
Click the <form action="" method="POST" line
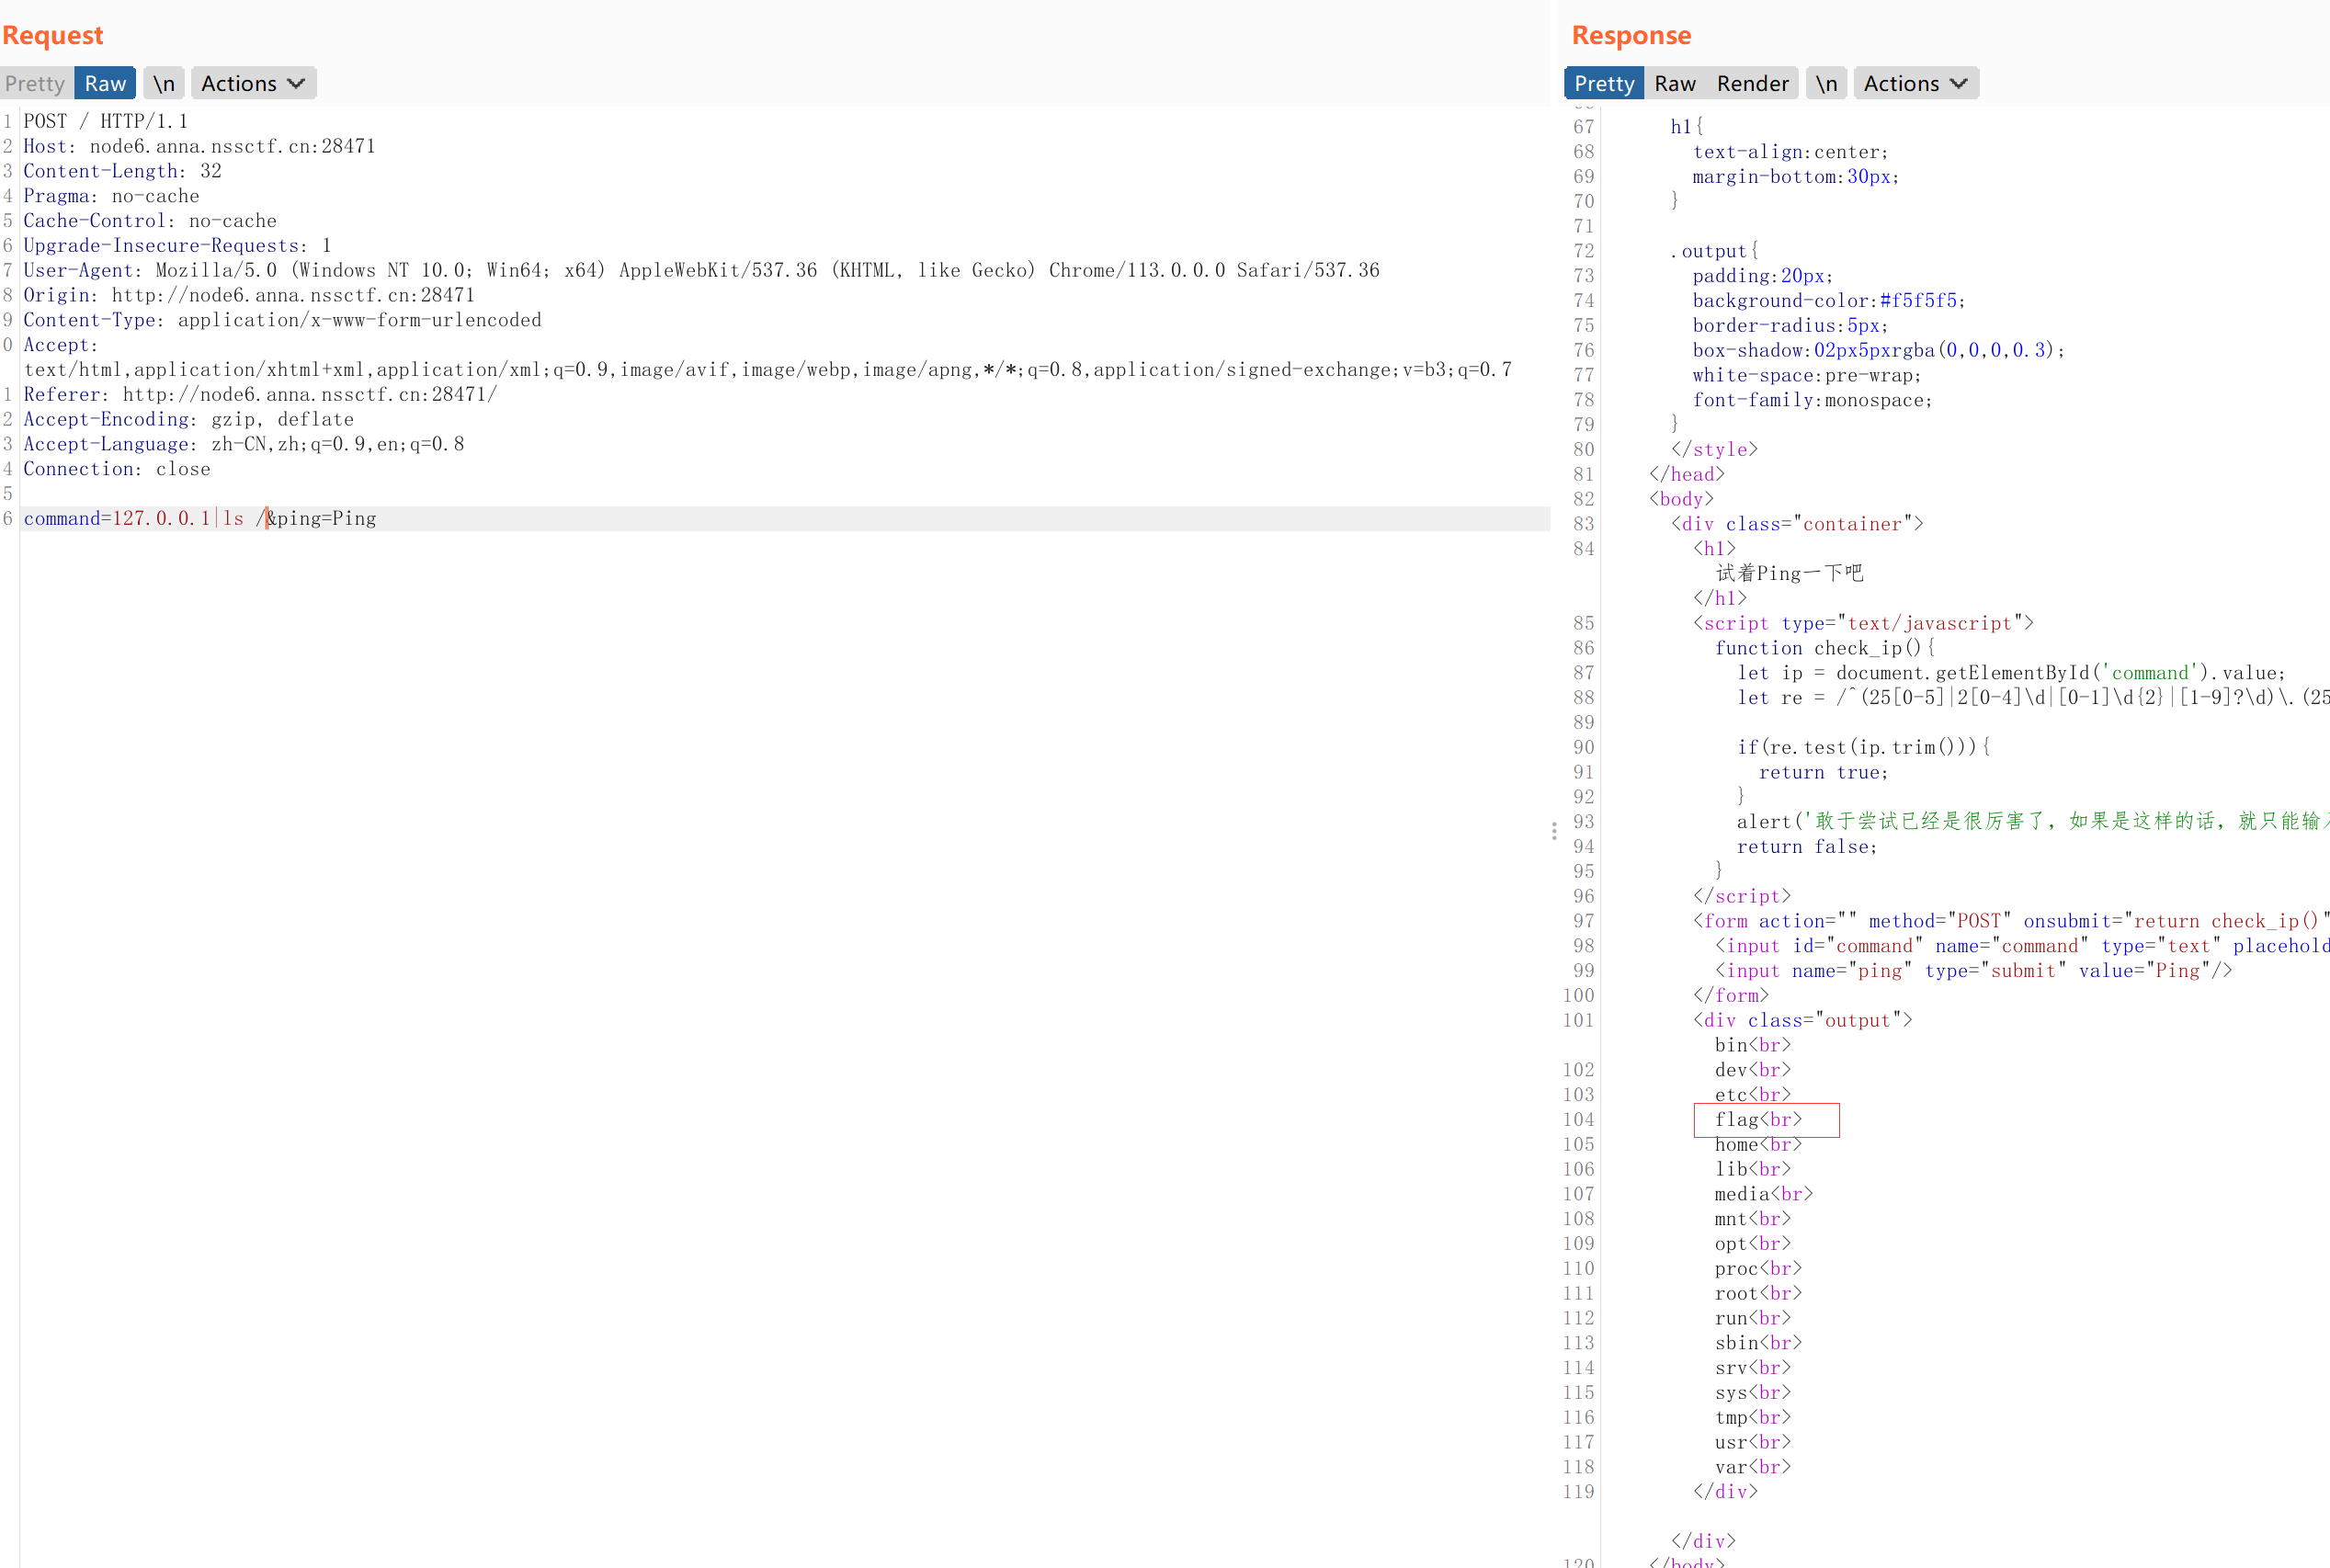[2010, 921]
